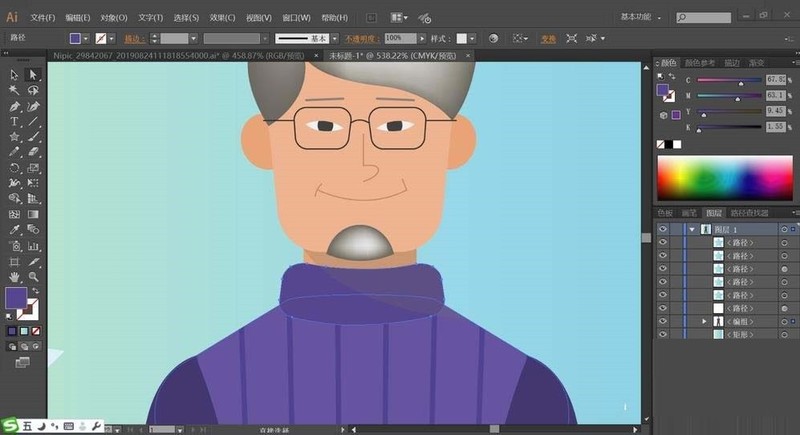Toggle visibility of the 编组 sublayer
Viewport: 800px width, 435px height.
click(x=663, y=321)
